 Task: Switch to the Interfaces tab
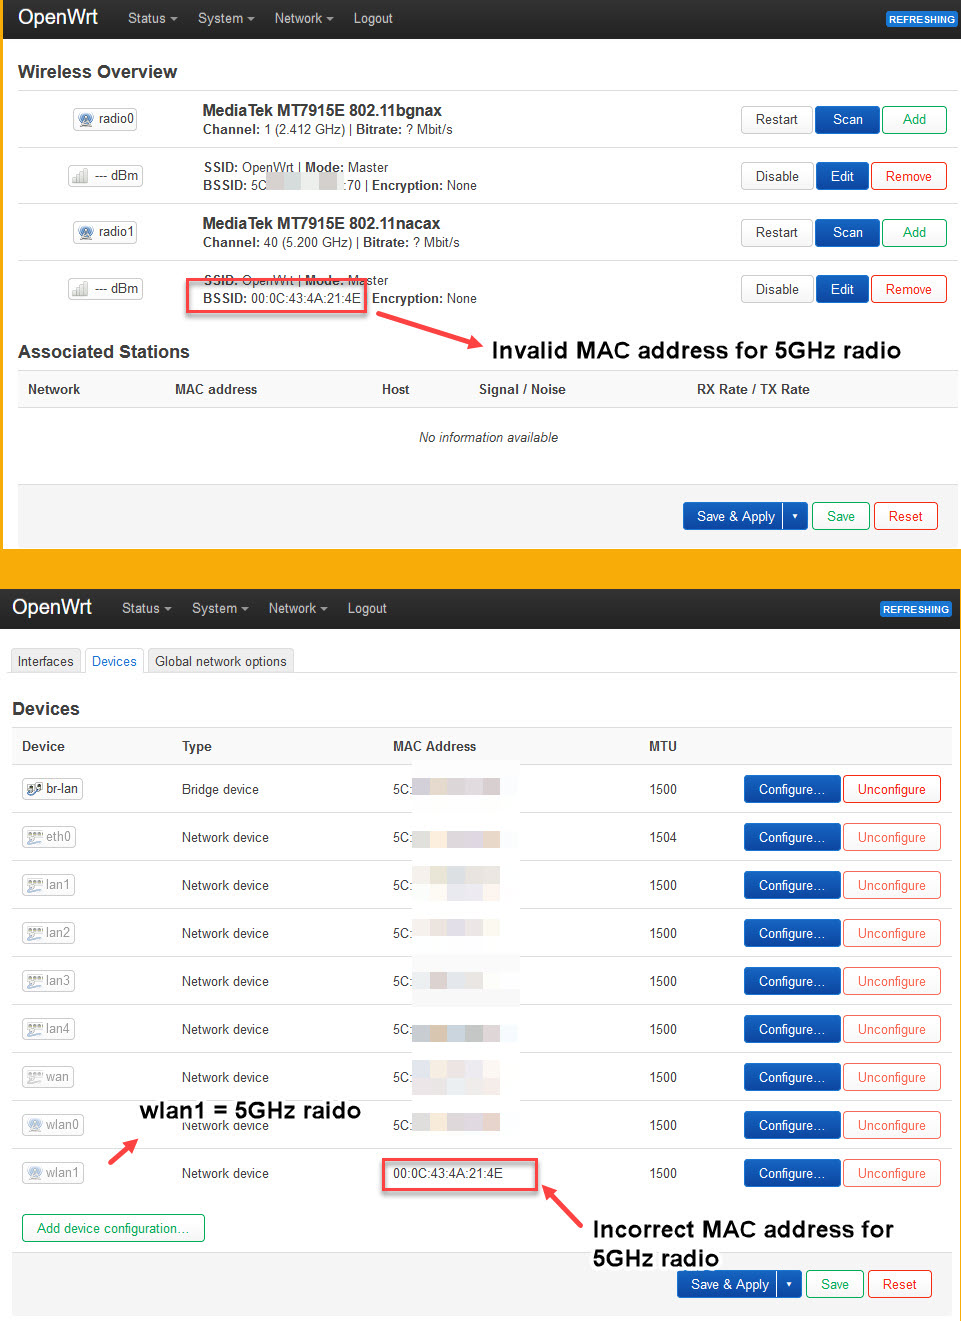coord(46,661)
